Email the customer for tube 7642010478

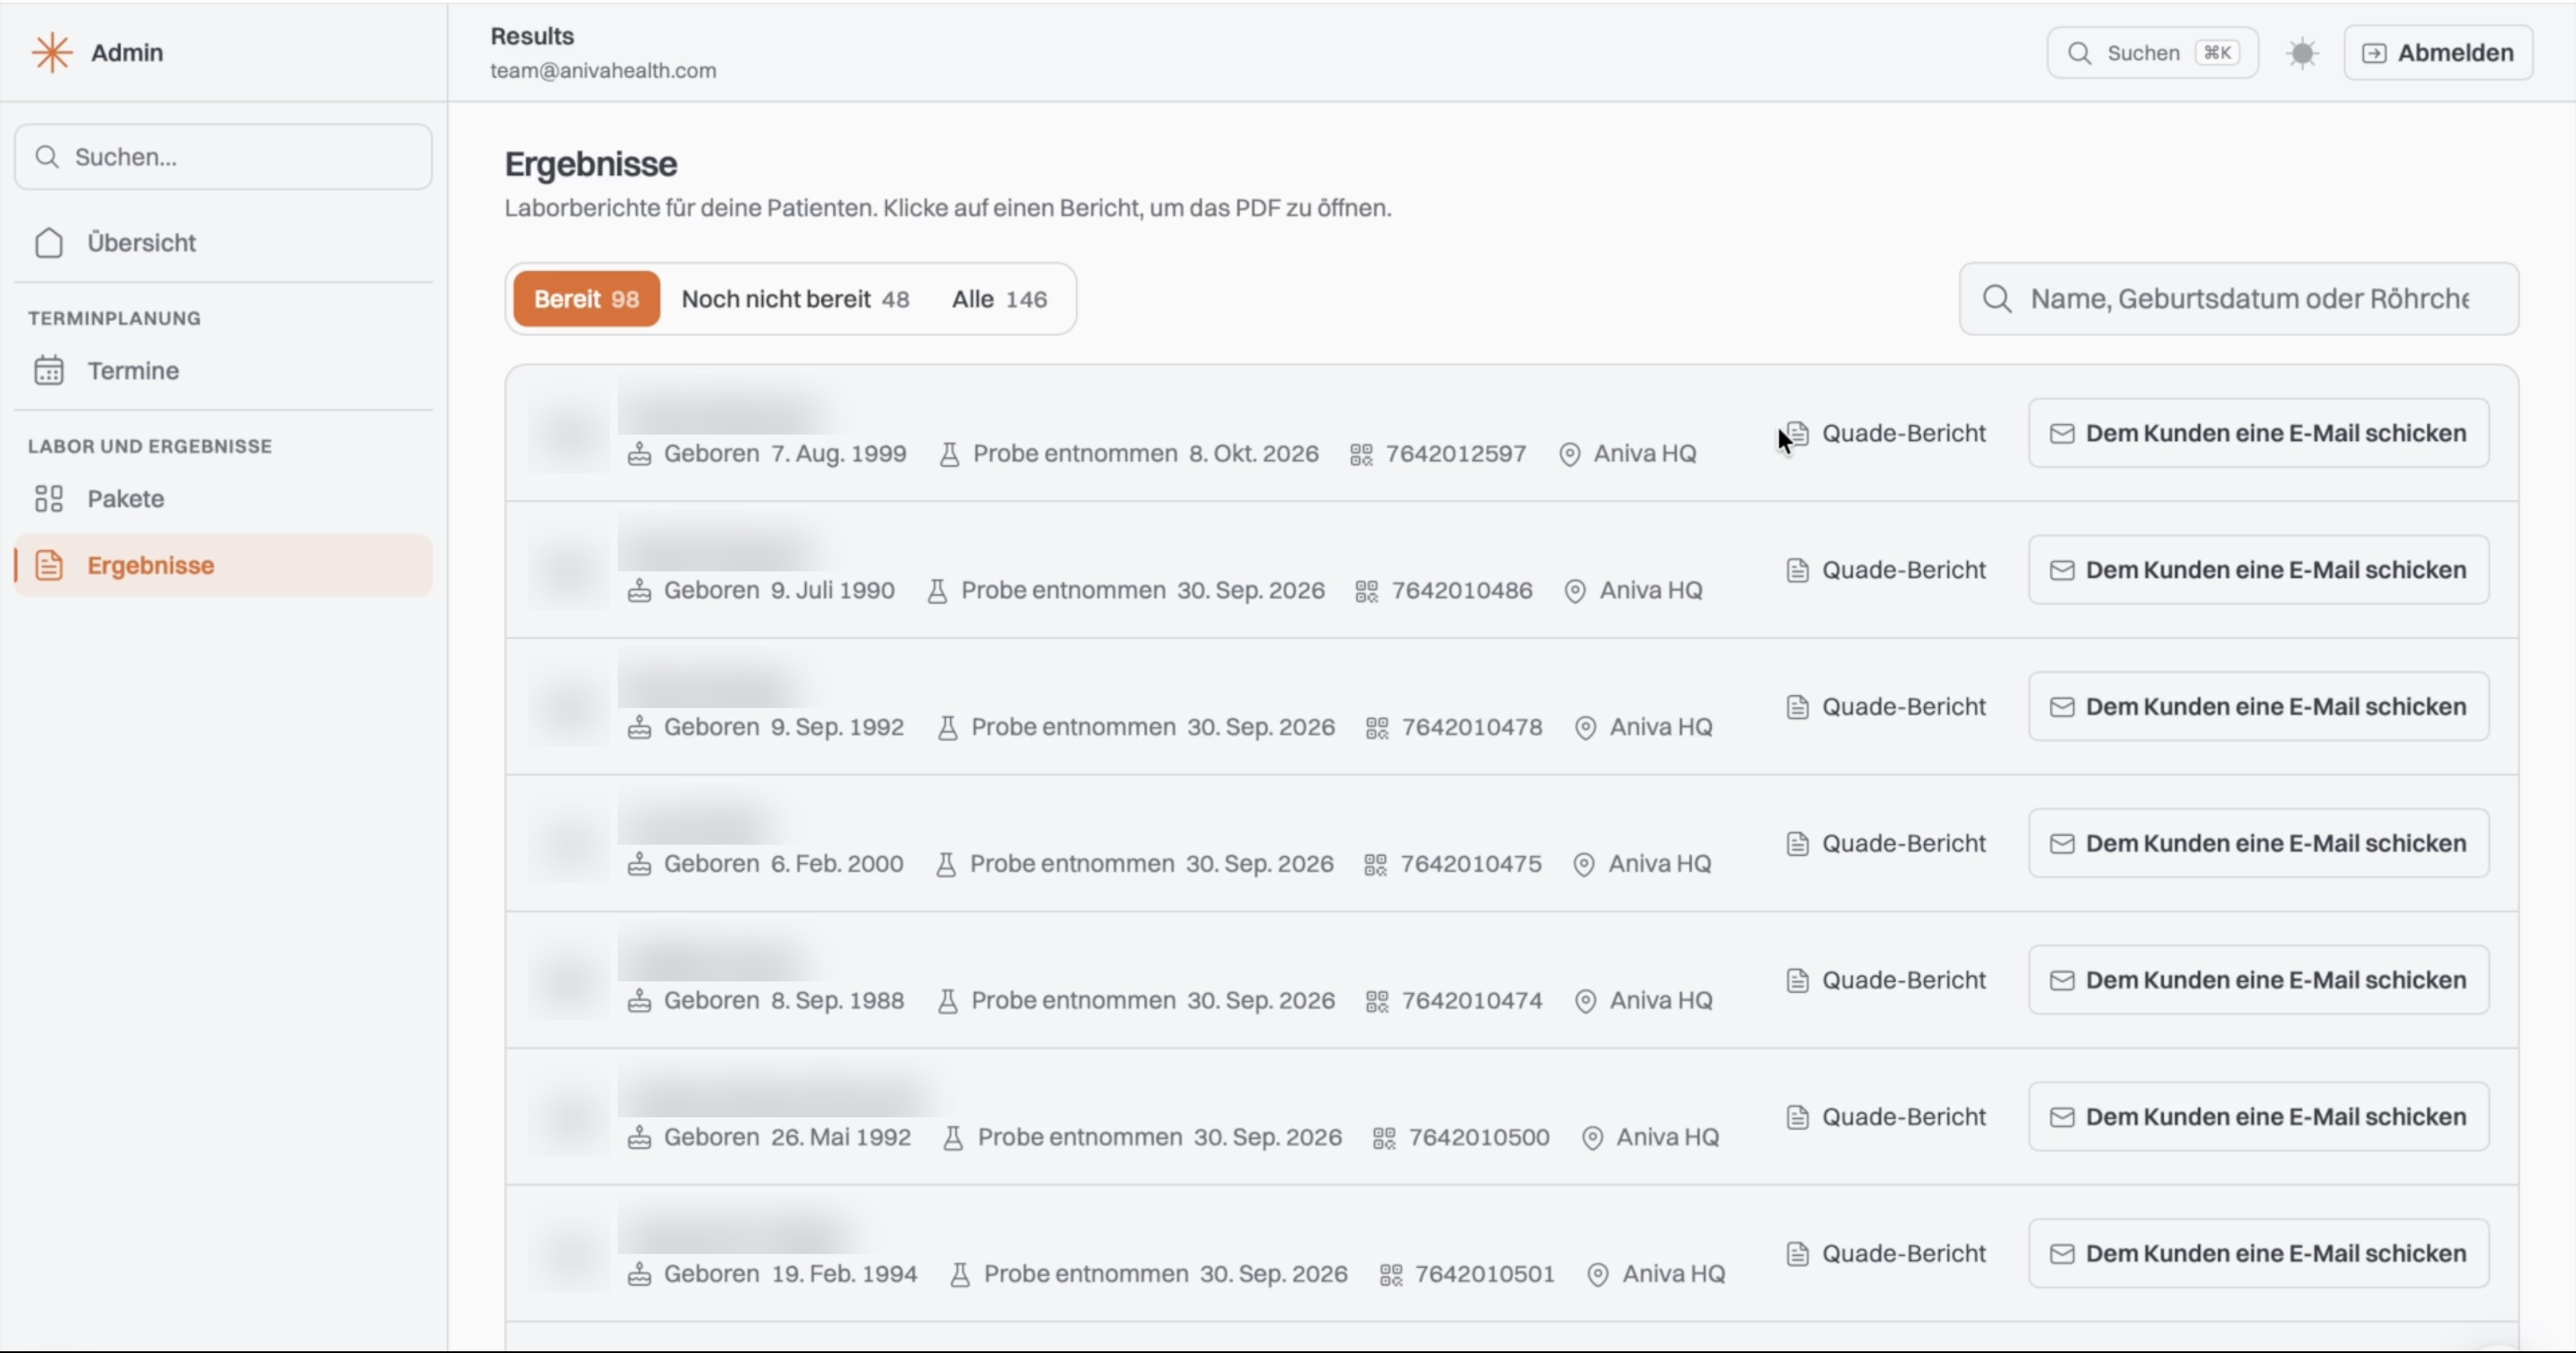click(2258, 707)
